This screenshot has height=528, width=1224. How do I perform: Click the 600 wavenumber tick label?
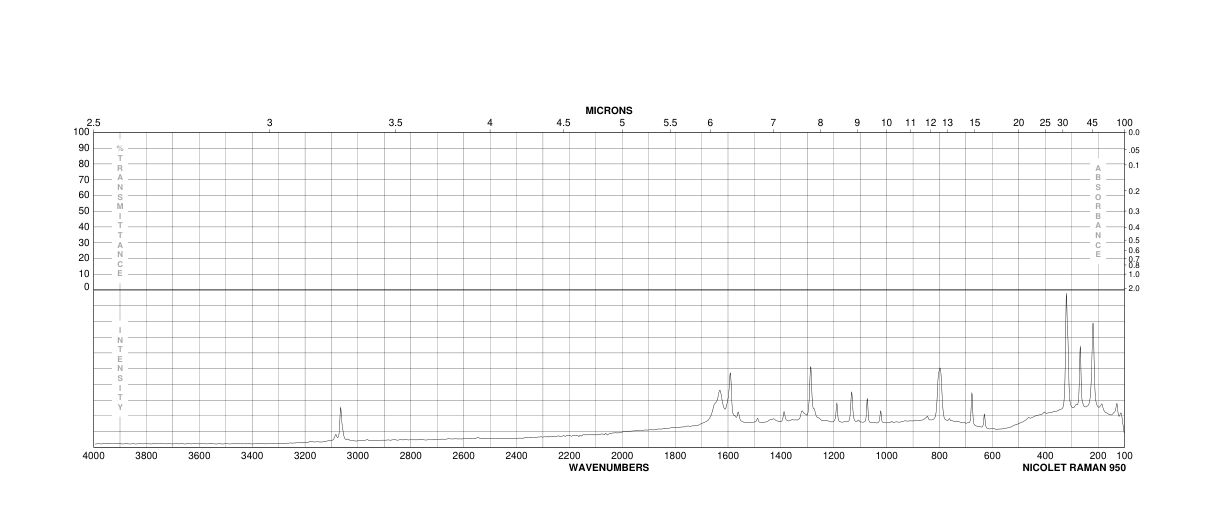pyautogui.click(x=992, y=456)
